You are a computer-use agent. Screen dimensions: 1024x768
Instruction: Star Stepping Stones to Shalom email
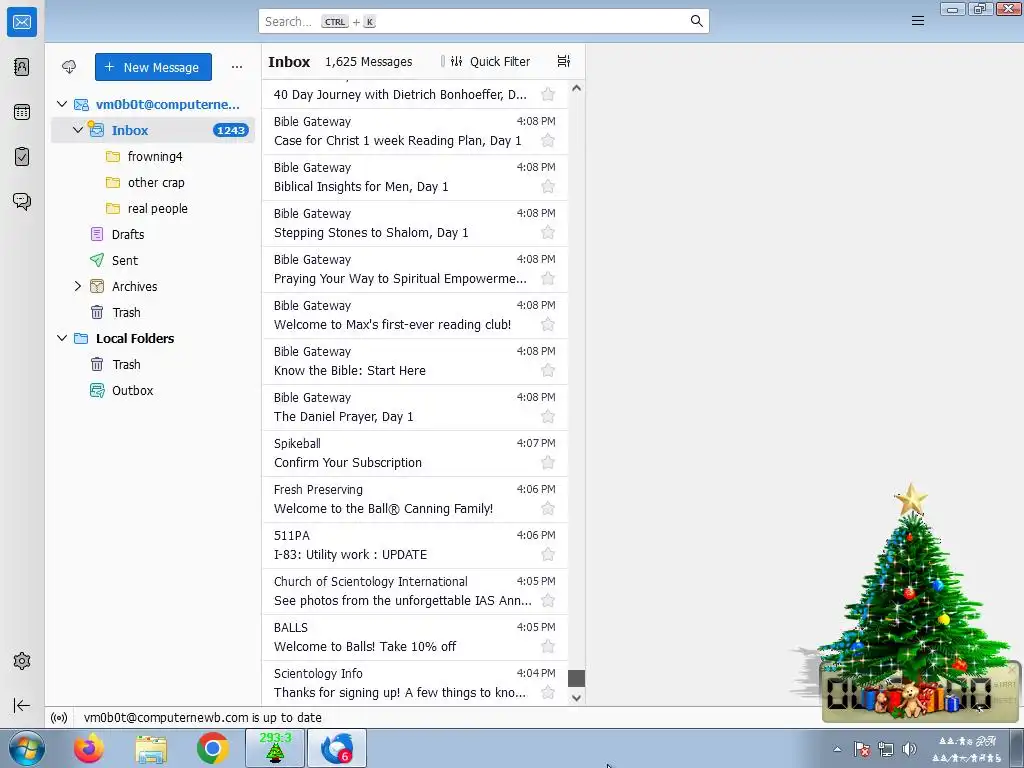click(548, 233)
